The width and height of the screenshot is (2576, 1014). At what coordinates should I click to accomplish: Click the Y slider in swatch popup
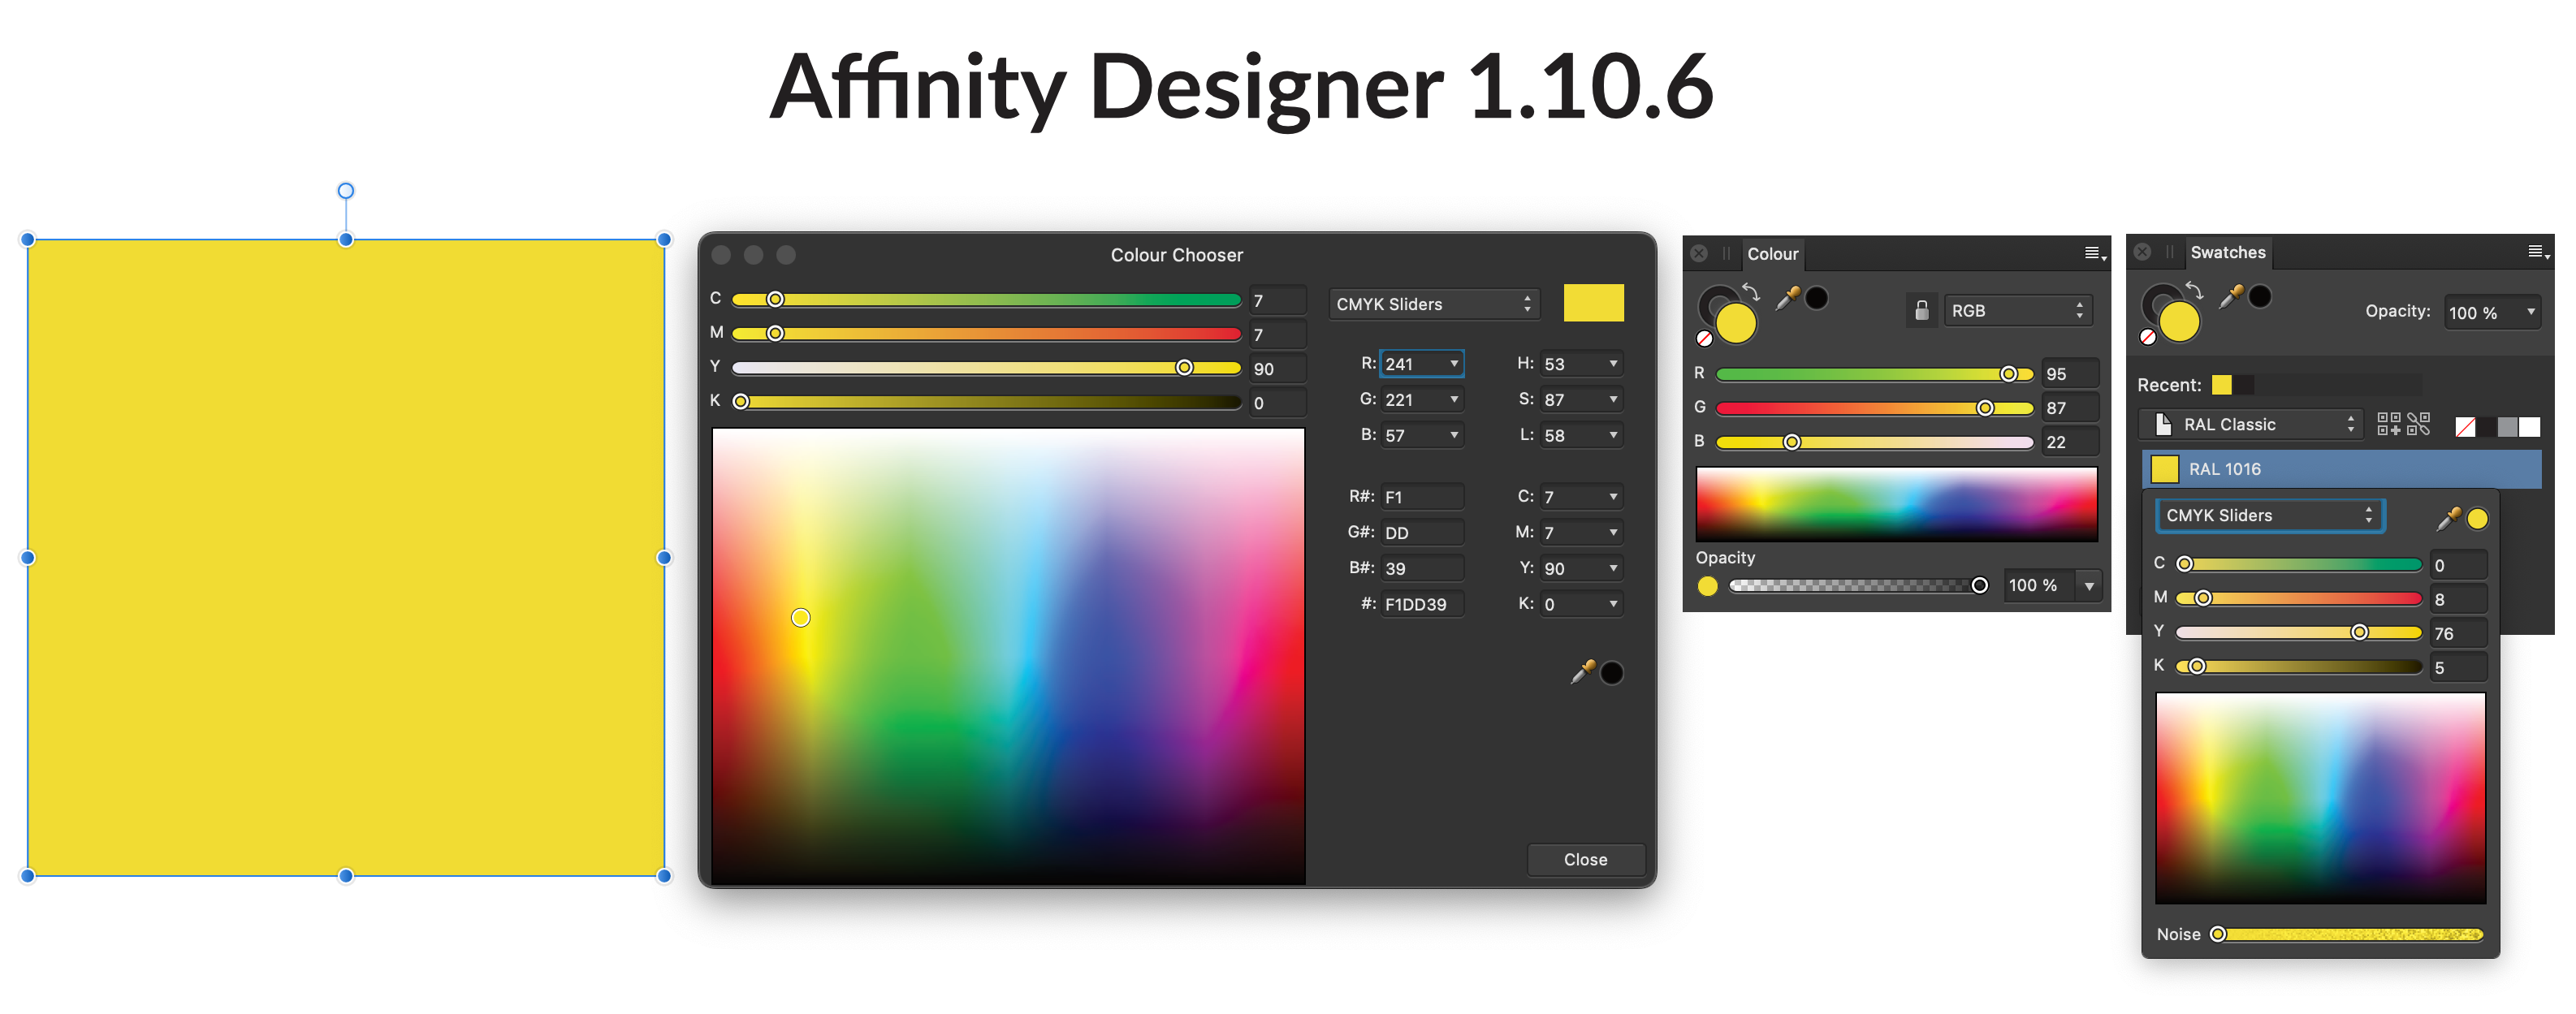click(x=2299, y=633)
